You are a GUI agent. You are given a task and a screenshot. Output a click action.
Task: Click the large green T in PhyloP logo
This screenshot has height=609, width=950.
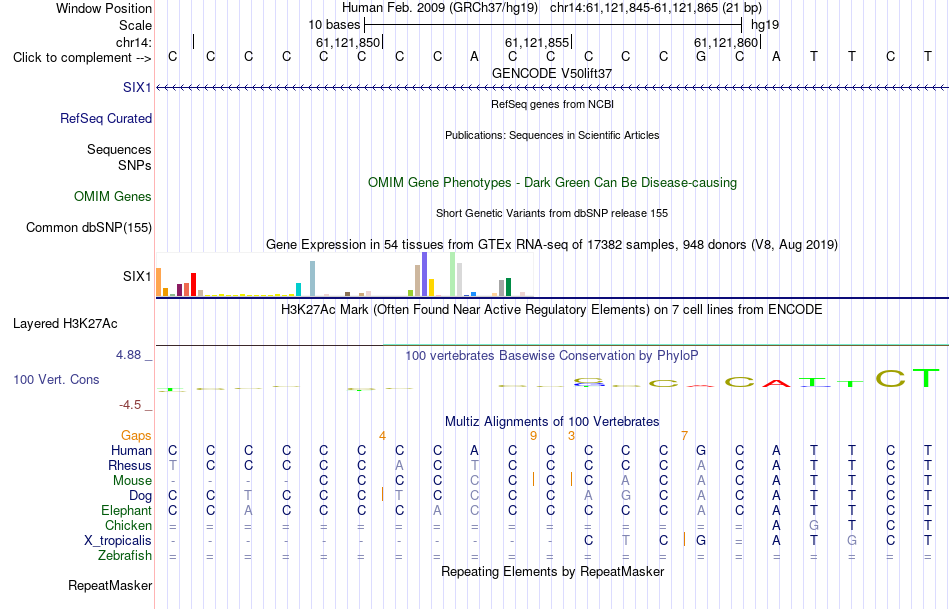pos(927,378)
